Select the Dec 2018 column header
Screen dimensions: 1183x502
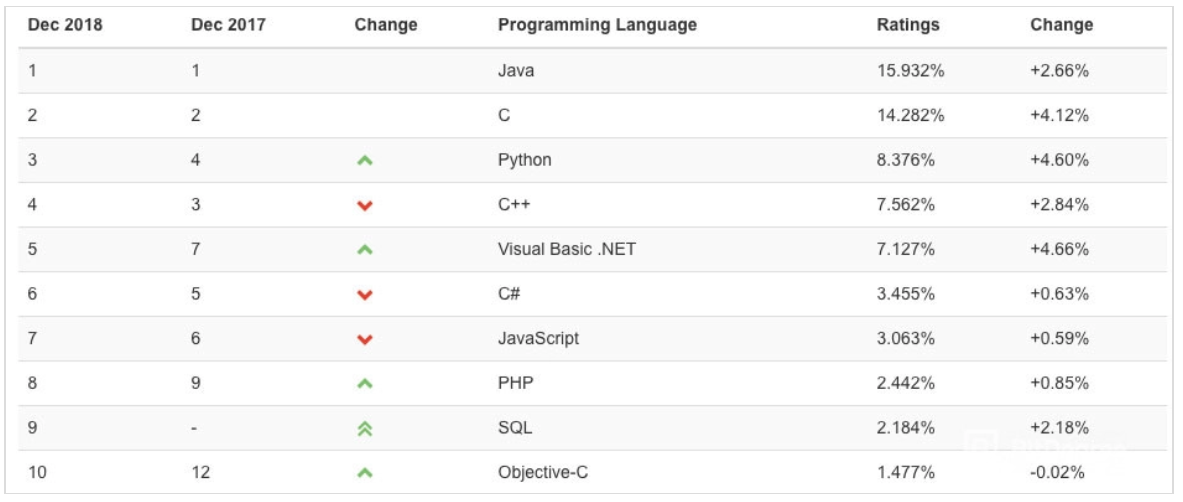pyautogui.click(x=65, y=25)
